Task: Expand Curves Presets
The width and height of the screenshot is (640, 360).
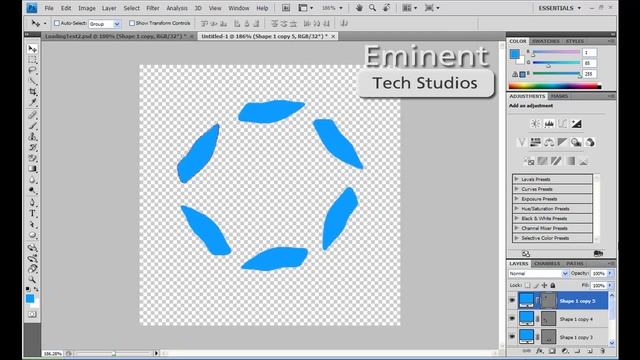Action: click(x=516, y=189)
